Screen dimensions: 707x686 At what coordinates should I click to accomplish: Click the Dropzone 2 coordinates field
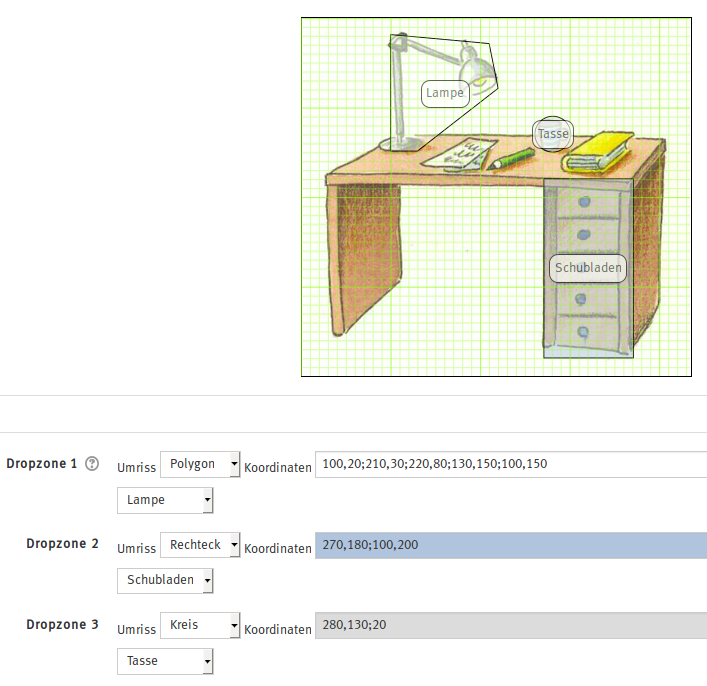(x=510, y=545)
